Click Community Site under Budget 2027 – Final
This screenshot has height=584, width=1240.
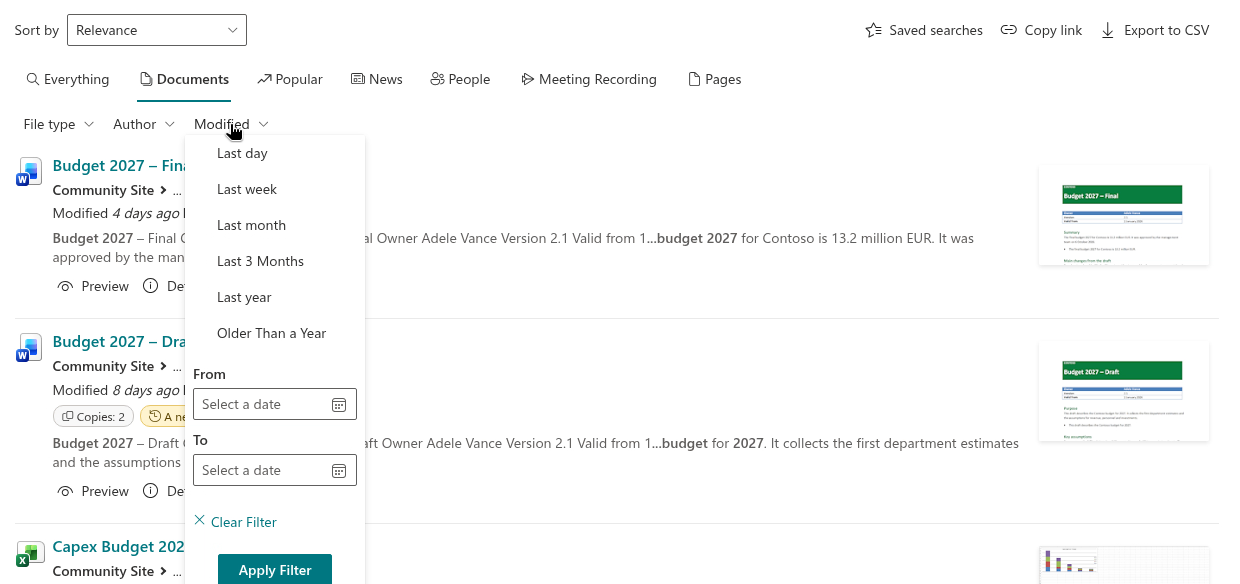(104, 190)
